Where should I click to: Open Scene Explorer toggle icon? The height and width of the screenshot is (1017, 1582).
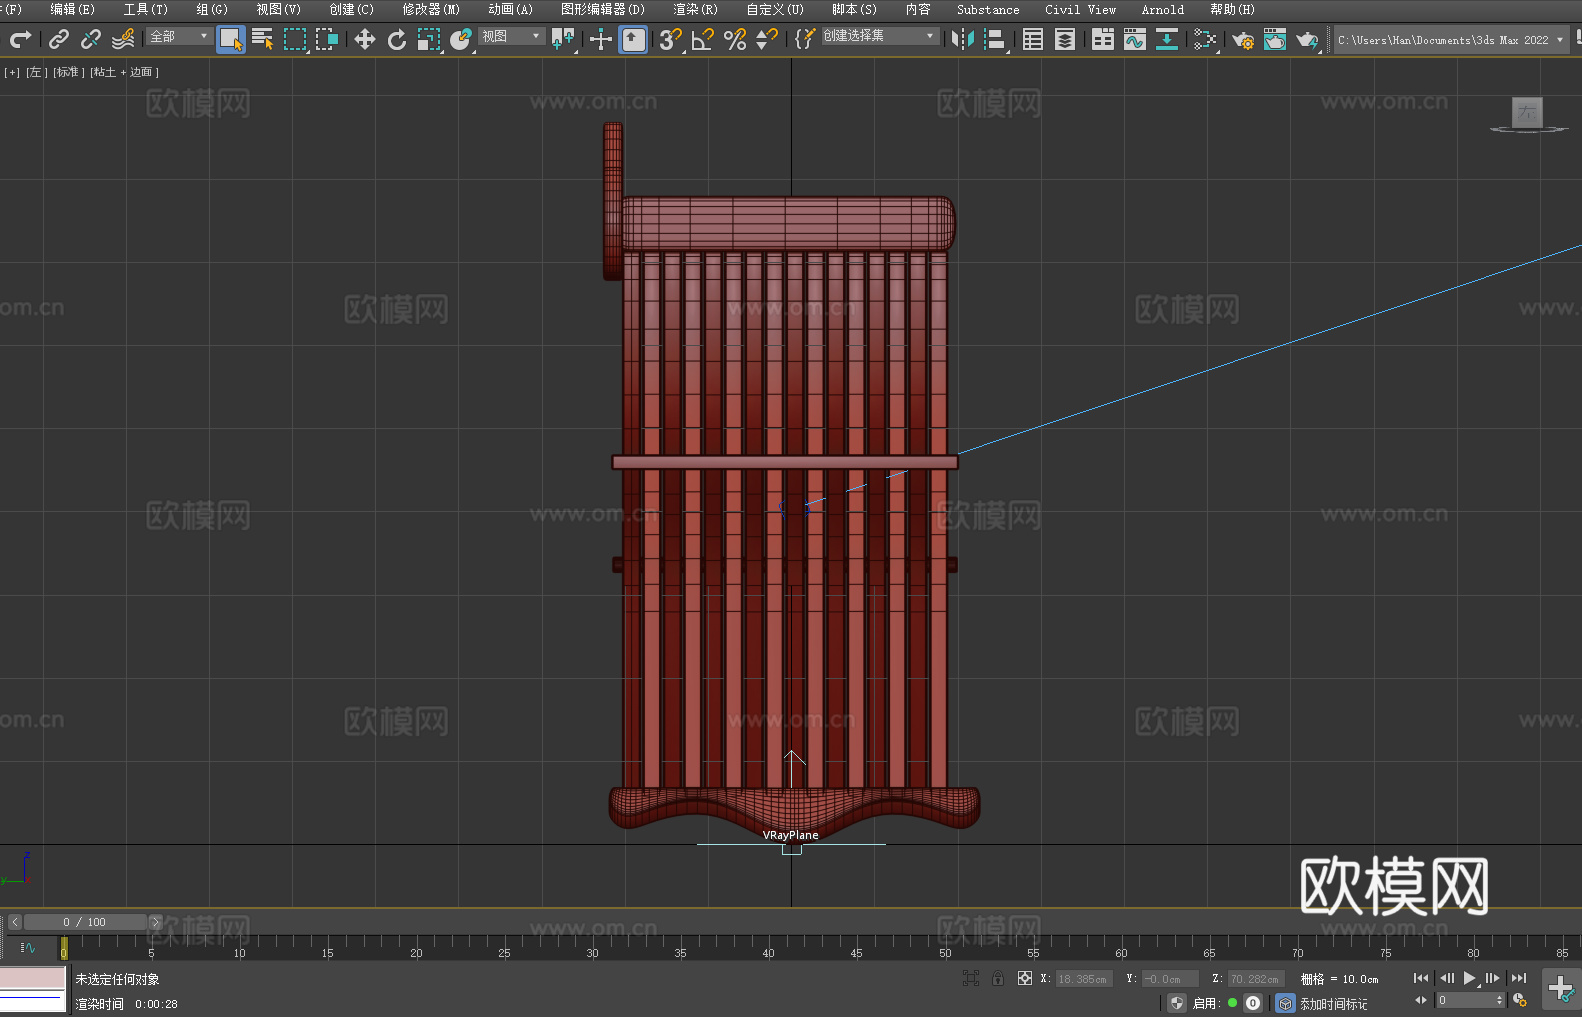[x=1033, y=39]
